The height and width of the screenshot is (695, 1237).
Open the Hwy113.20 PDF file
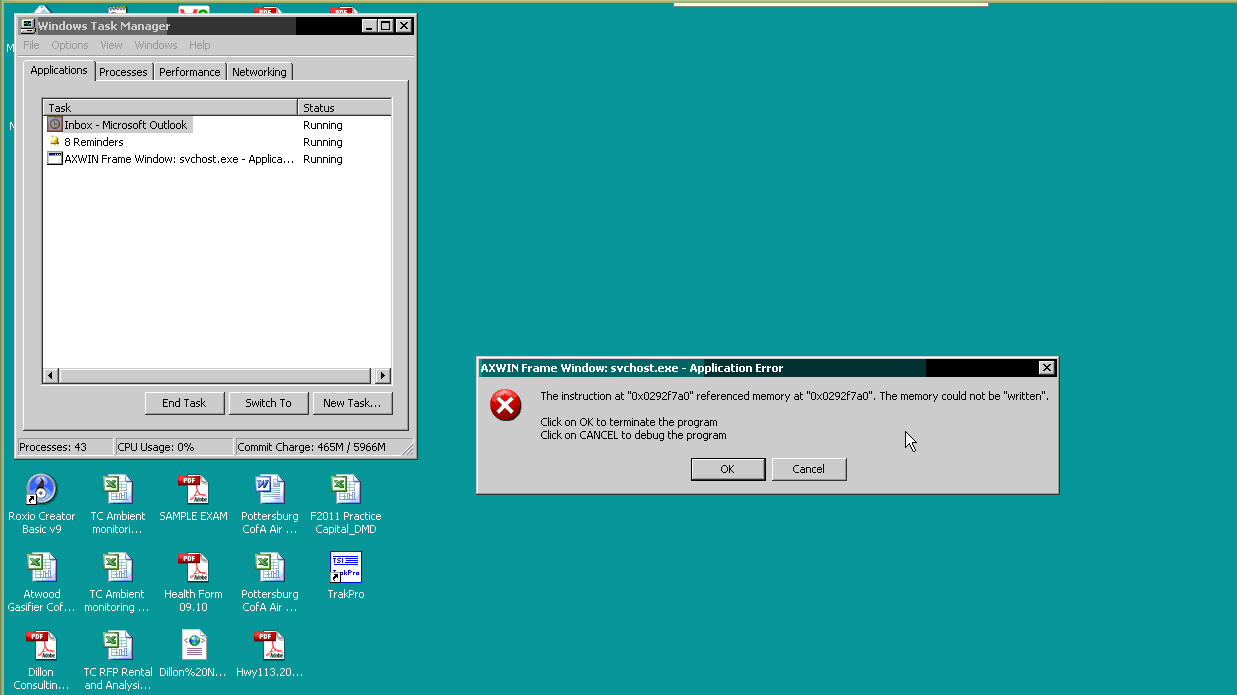269,645
